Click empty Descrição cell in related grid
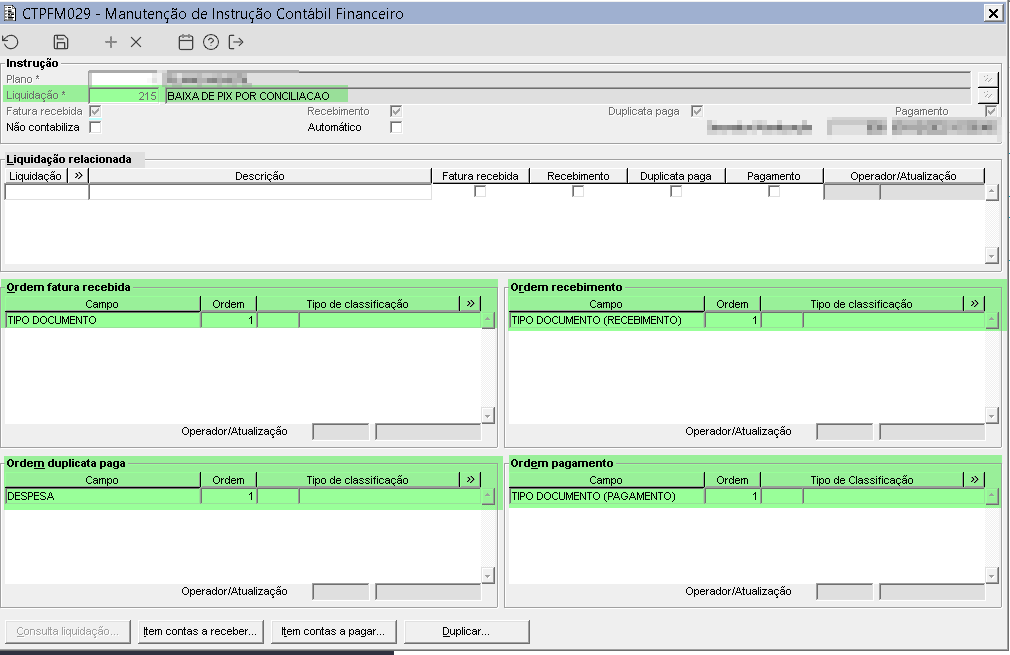1010x655 pixels. [x=260, y=191]
